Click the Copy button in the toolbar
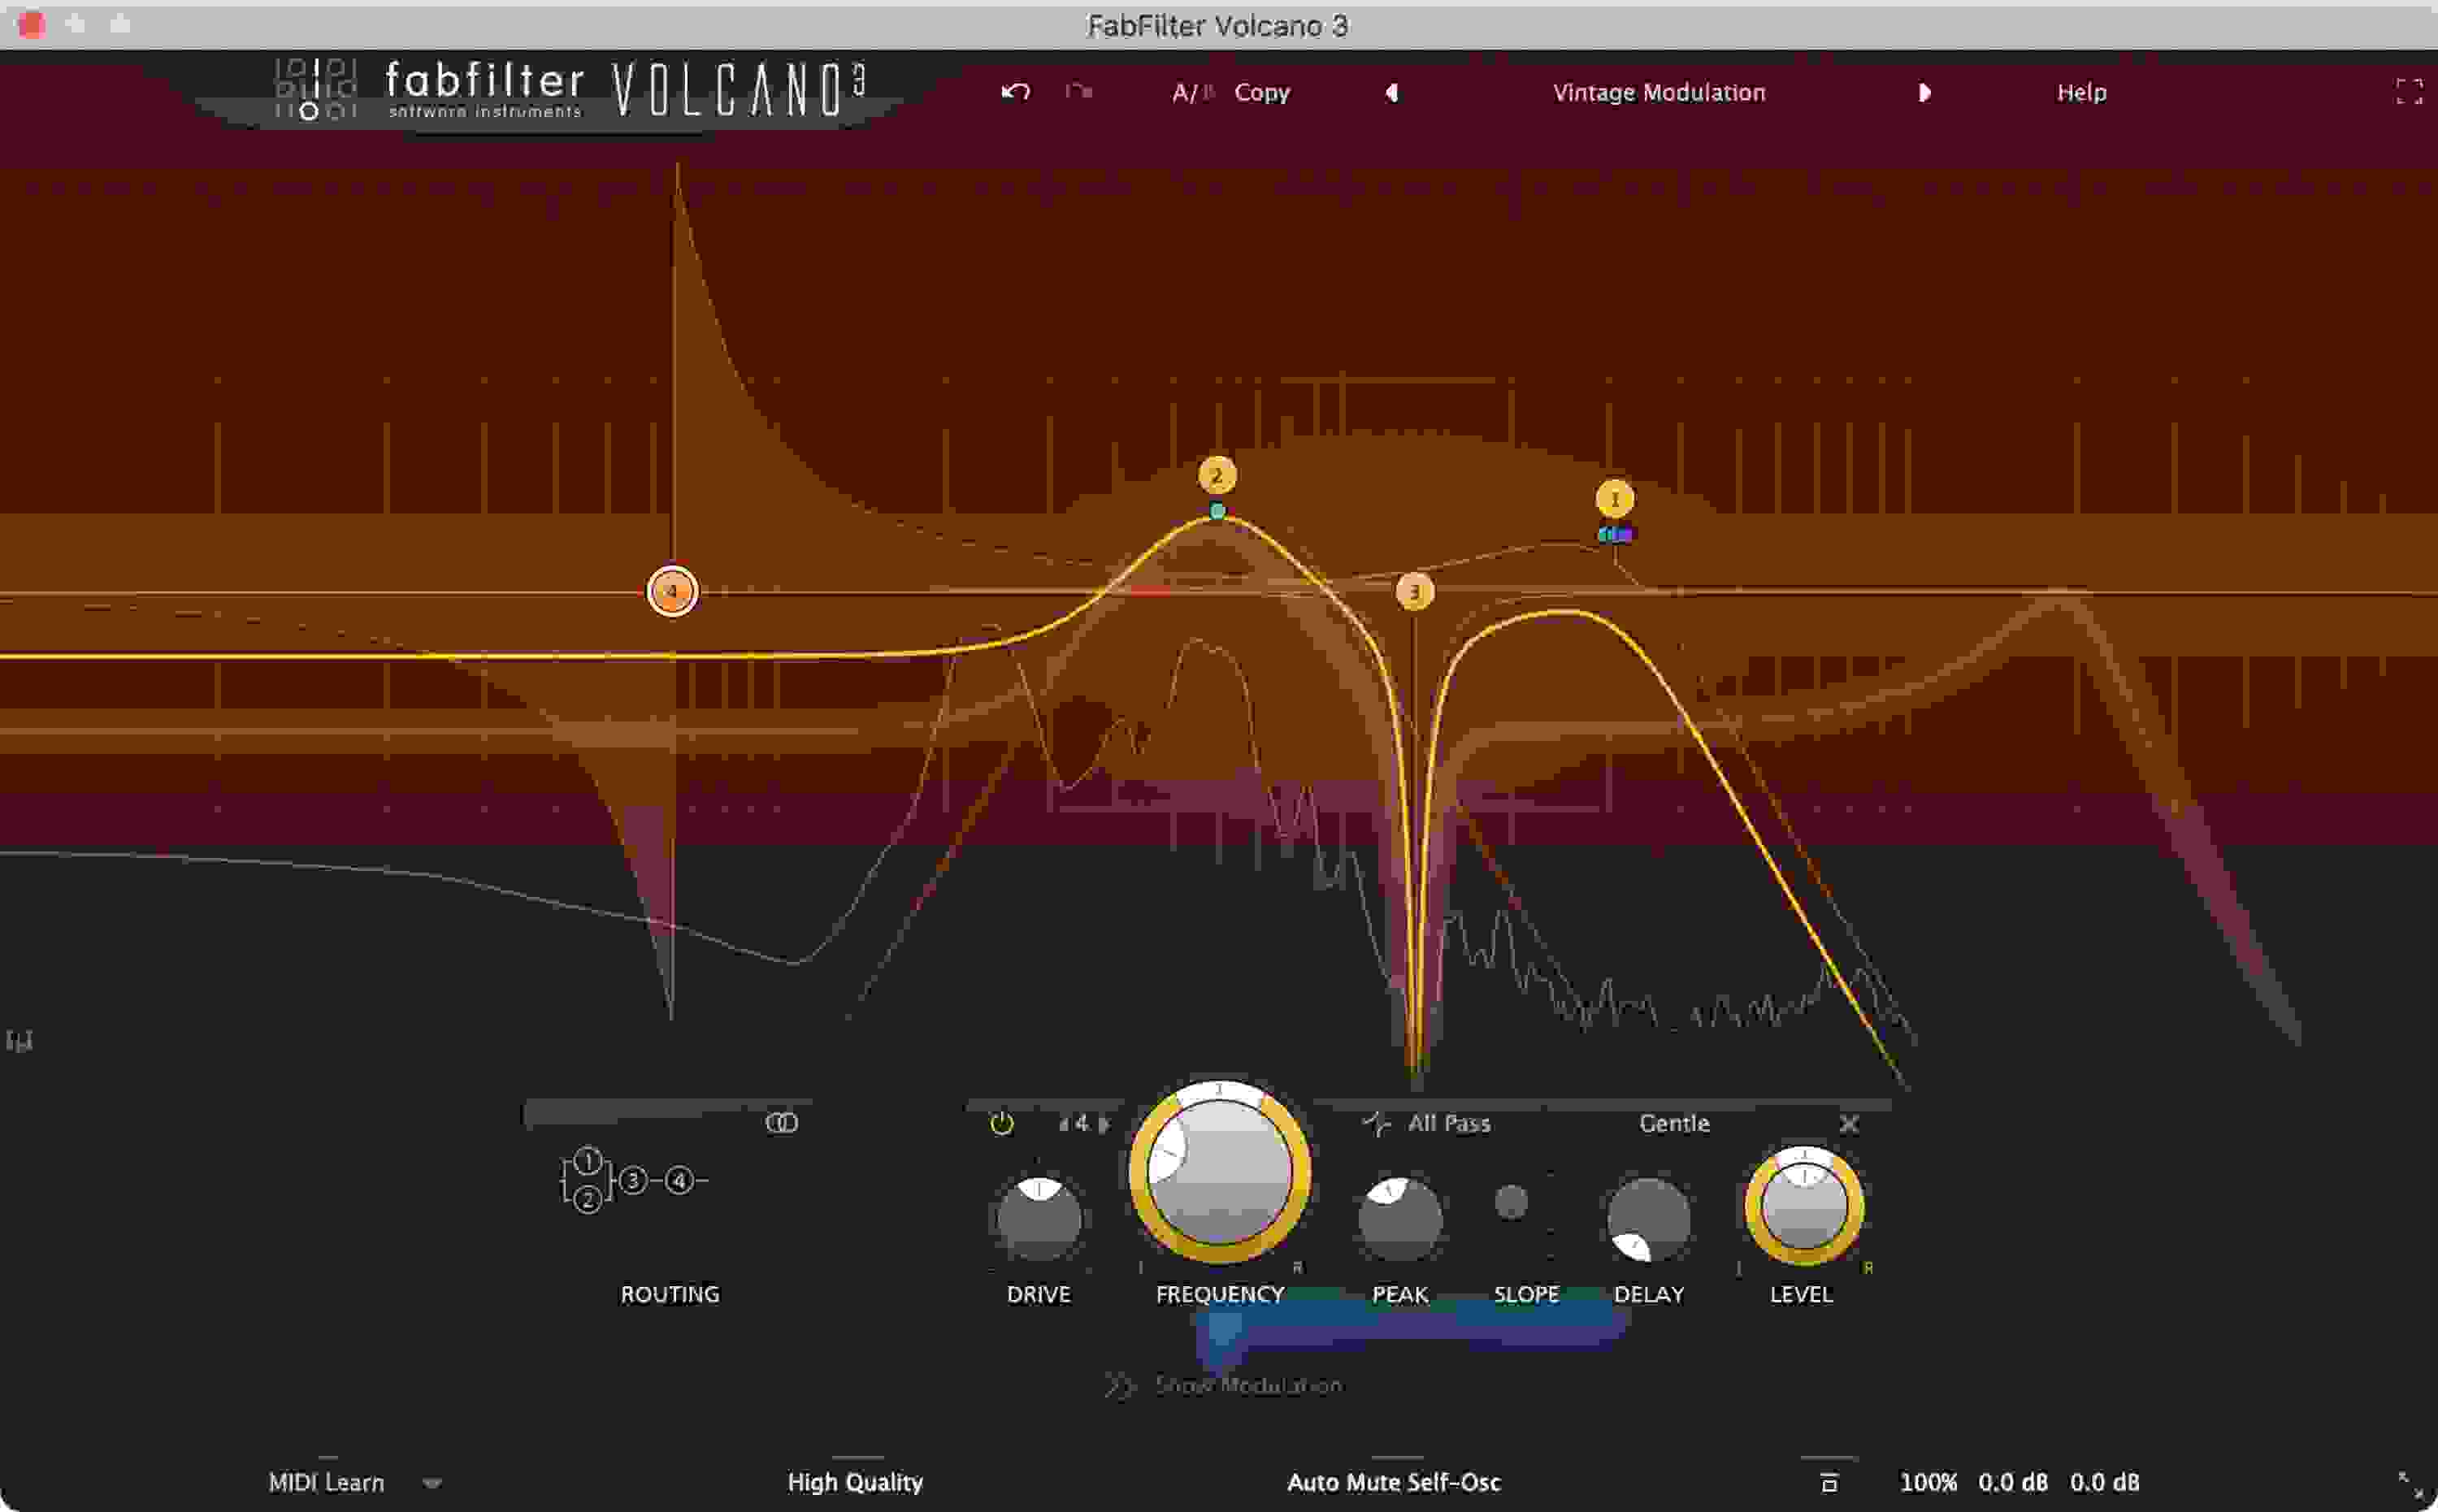The width and height of the screenshot is (2438, 1512). pyautogui.click(x=1261, y=92)
